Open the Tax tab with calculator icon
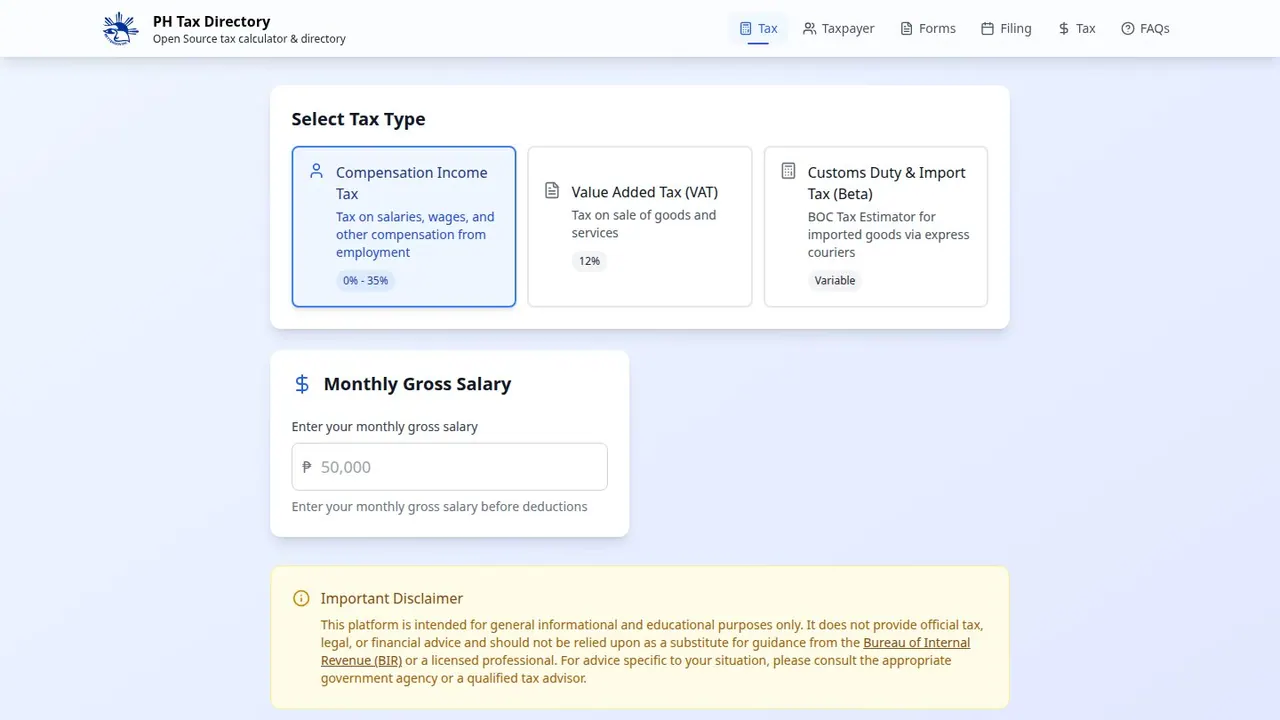1280x720 pixels. [758, 29]
